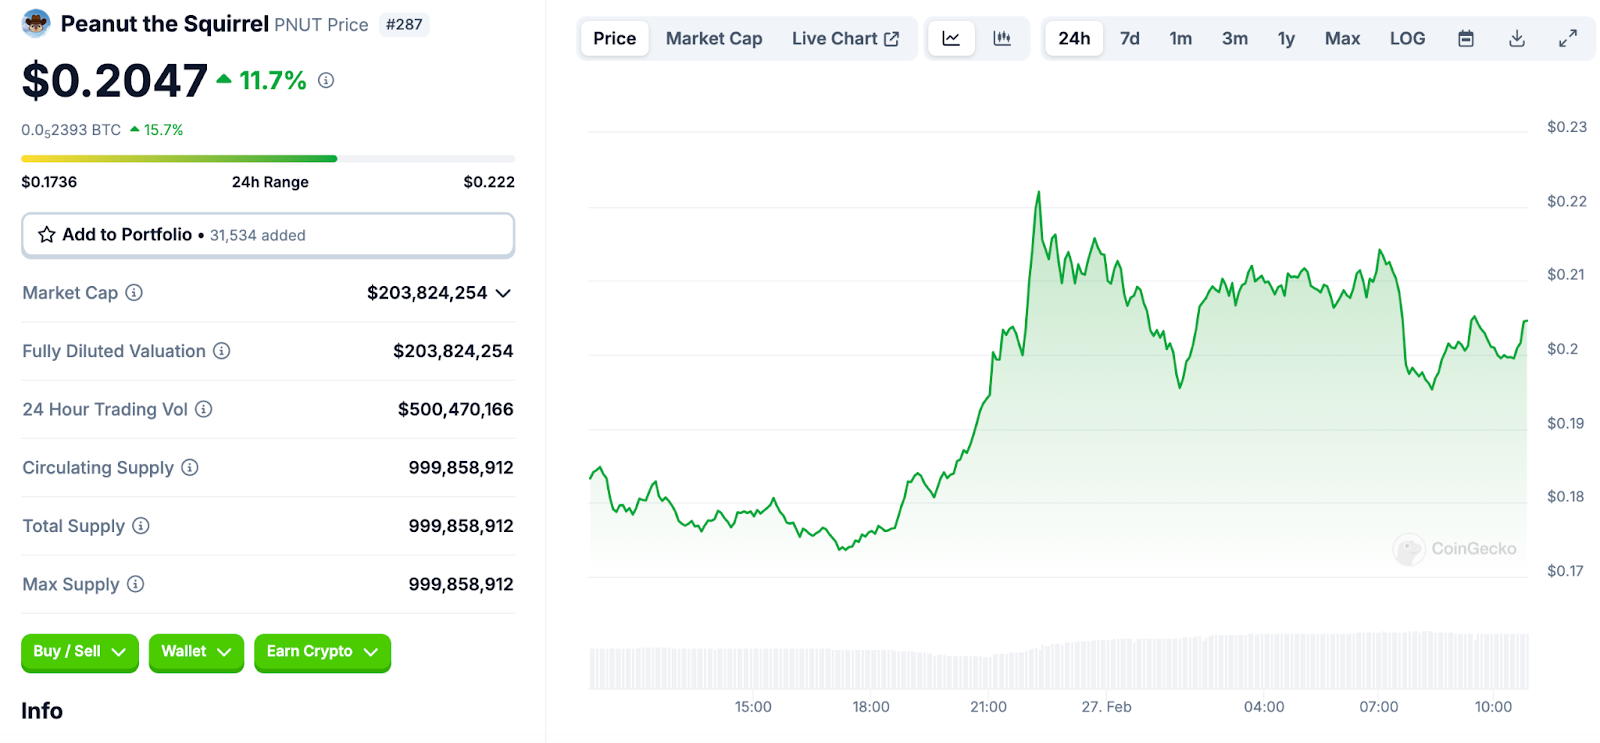Select the 24h time range
This screenshot has height=743, width=1600.
pos(1074,39)
